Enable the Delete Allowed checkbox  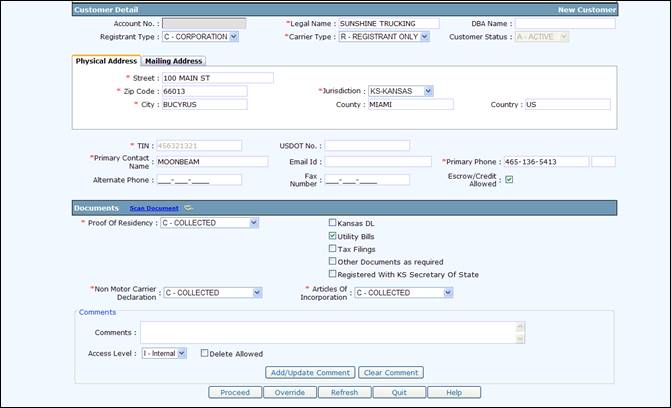pyautogui.click(x=205, y=353)
